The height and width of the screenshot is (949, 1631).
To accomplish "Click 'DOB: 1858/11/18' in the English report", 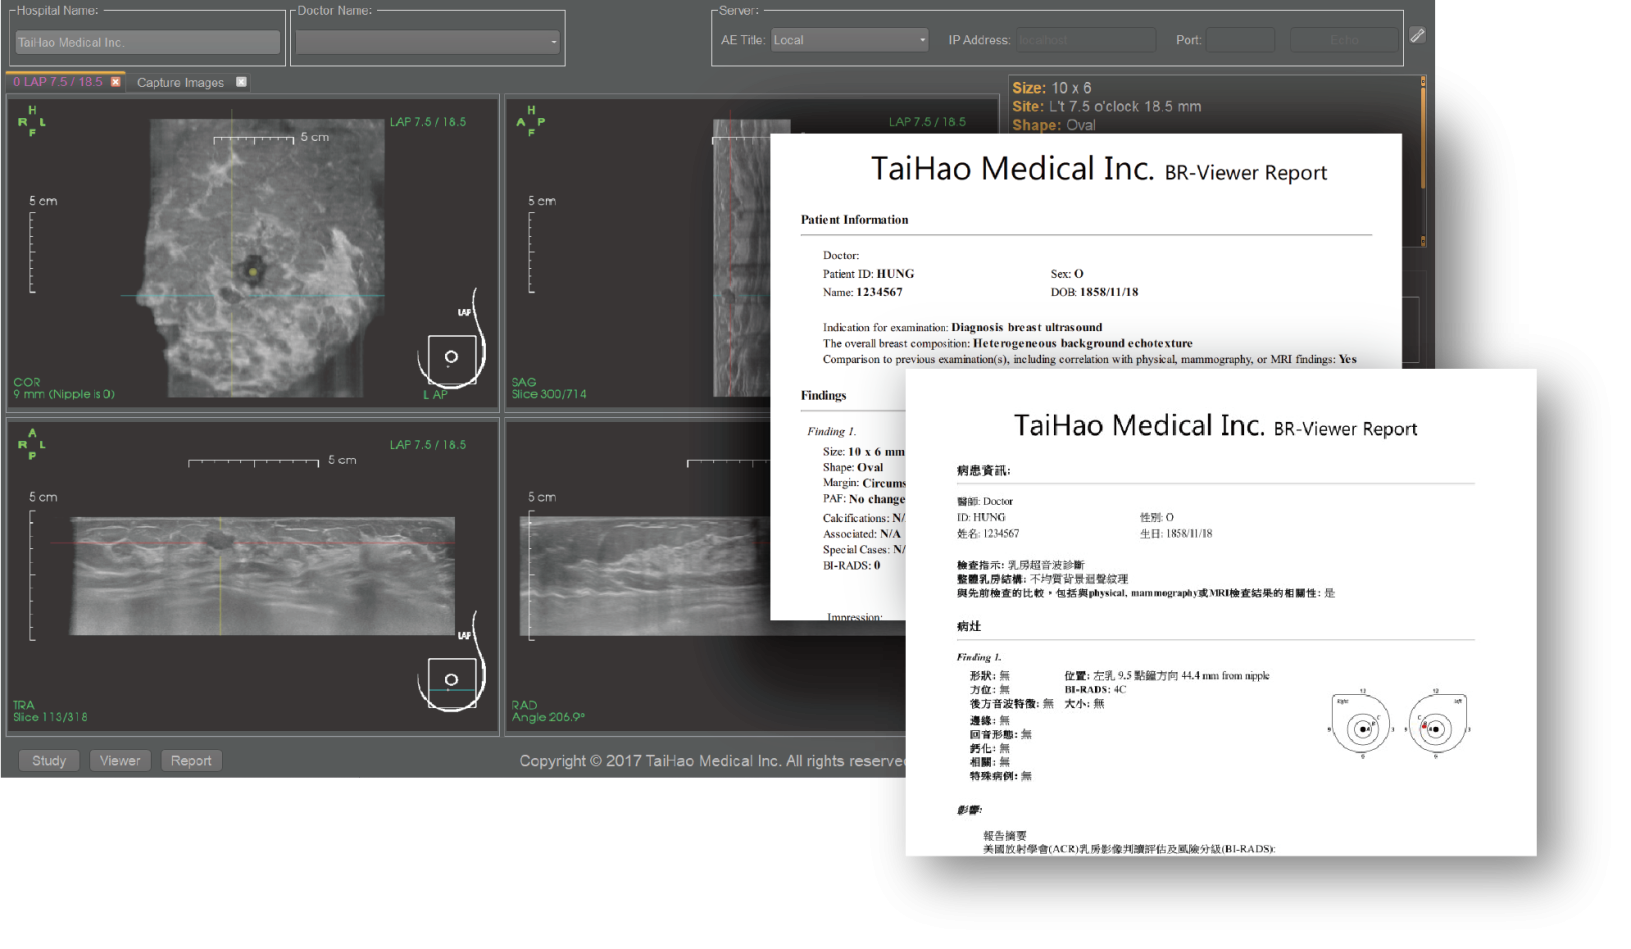I will coord(1094,293).
